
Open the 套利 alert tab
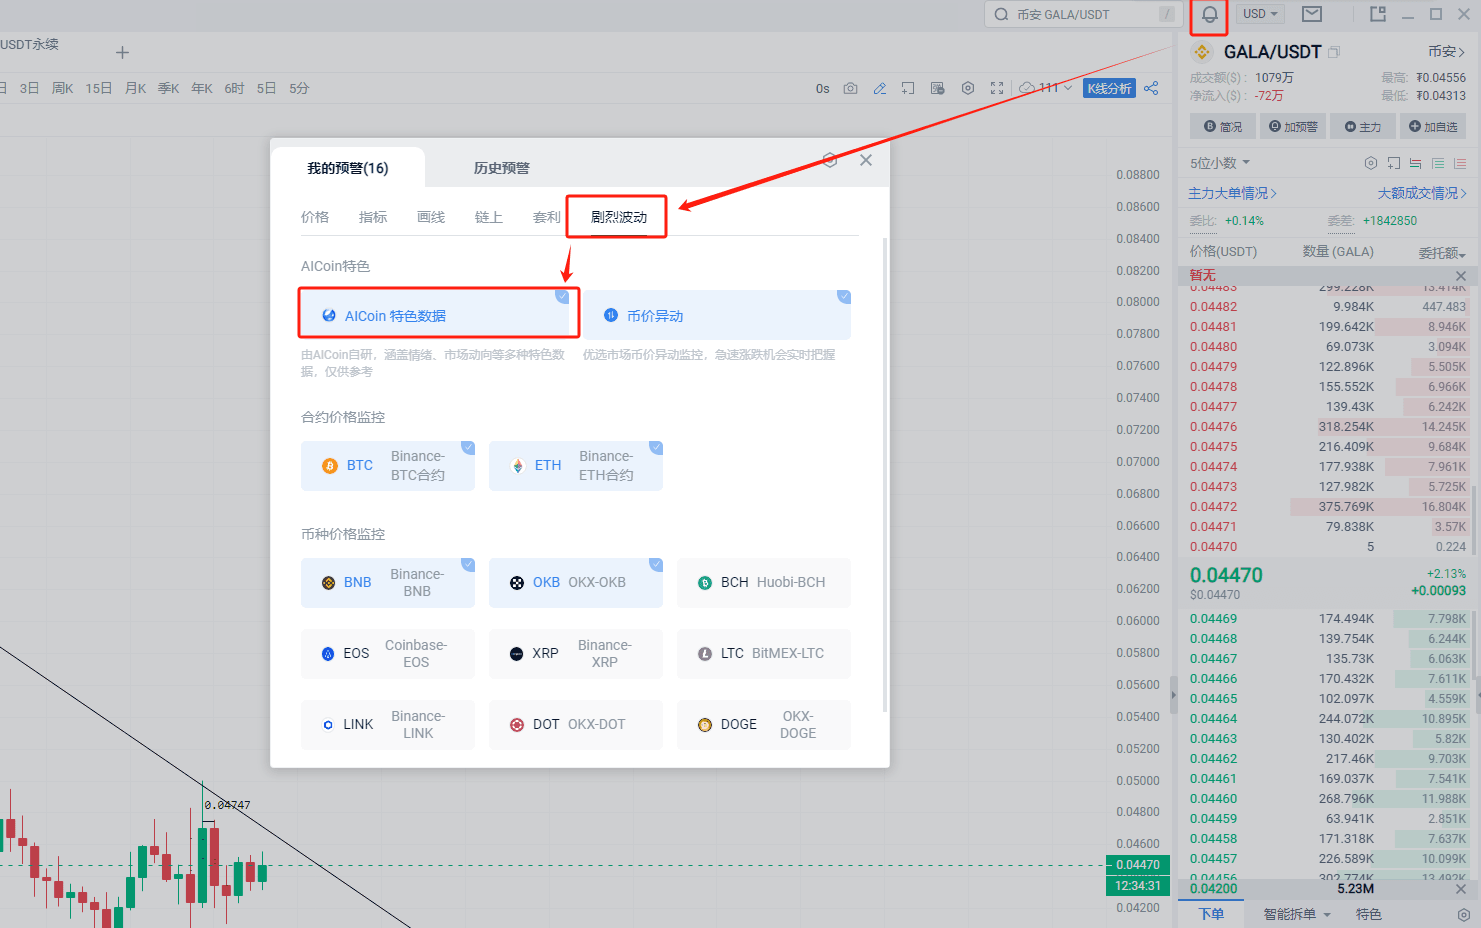point(547,217)
